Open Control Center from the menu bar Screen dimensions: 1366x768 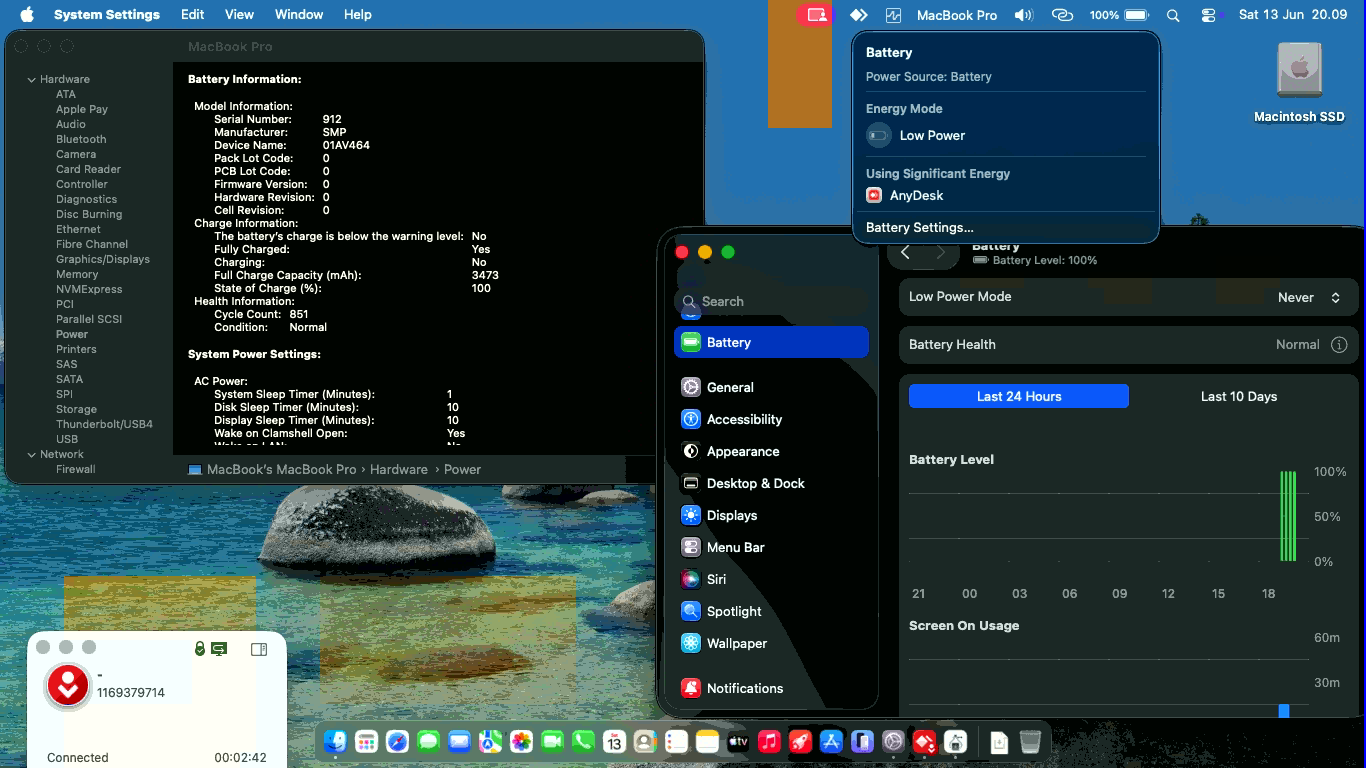point(1209,15)
